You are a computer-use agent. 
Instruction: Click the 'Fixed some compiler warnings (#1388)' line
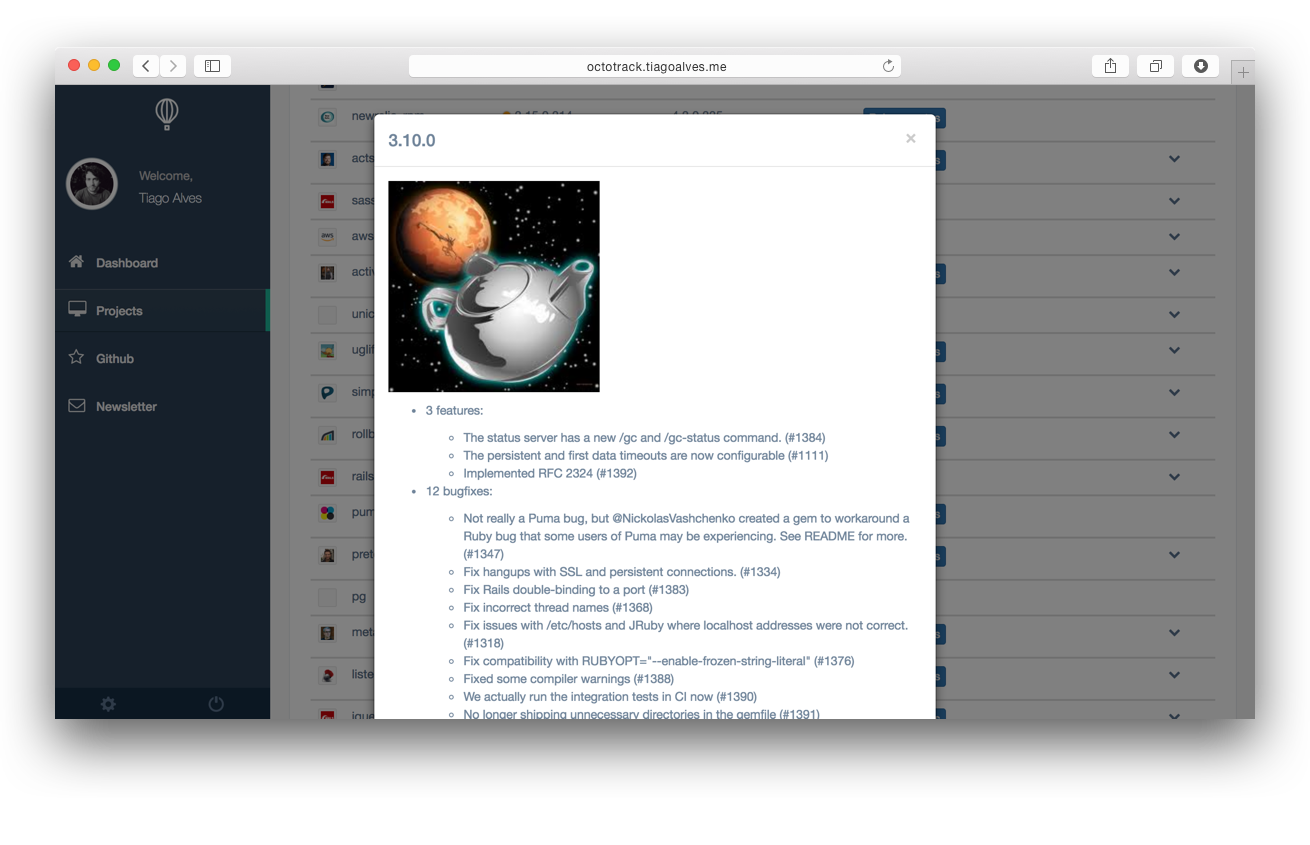(569, 679)
